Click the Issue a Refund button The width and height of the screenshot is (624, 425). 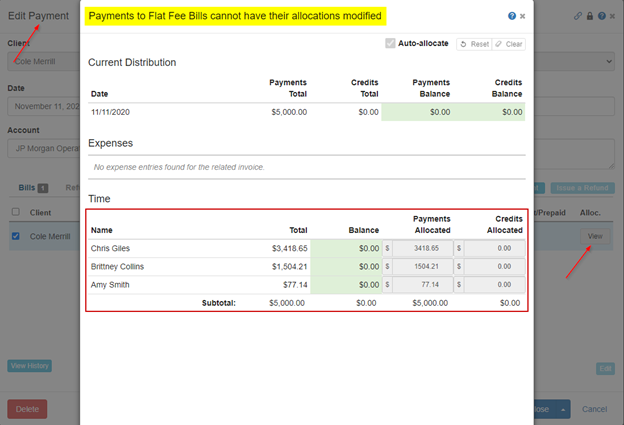tap(582, 188)
